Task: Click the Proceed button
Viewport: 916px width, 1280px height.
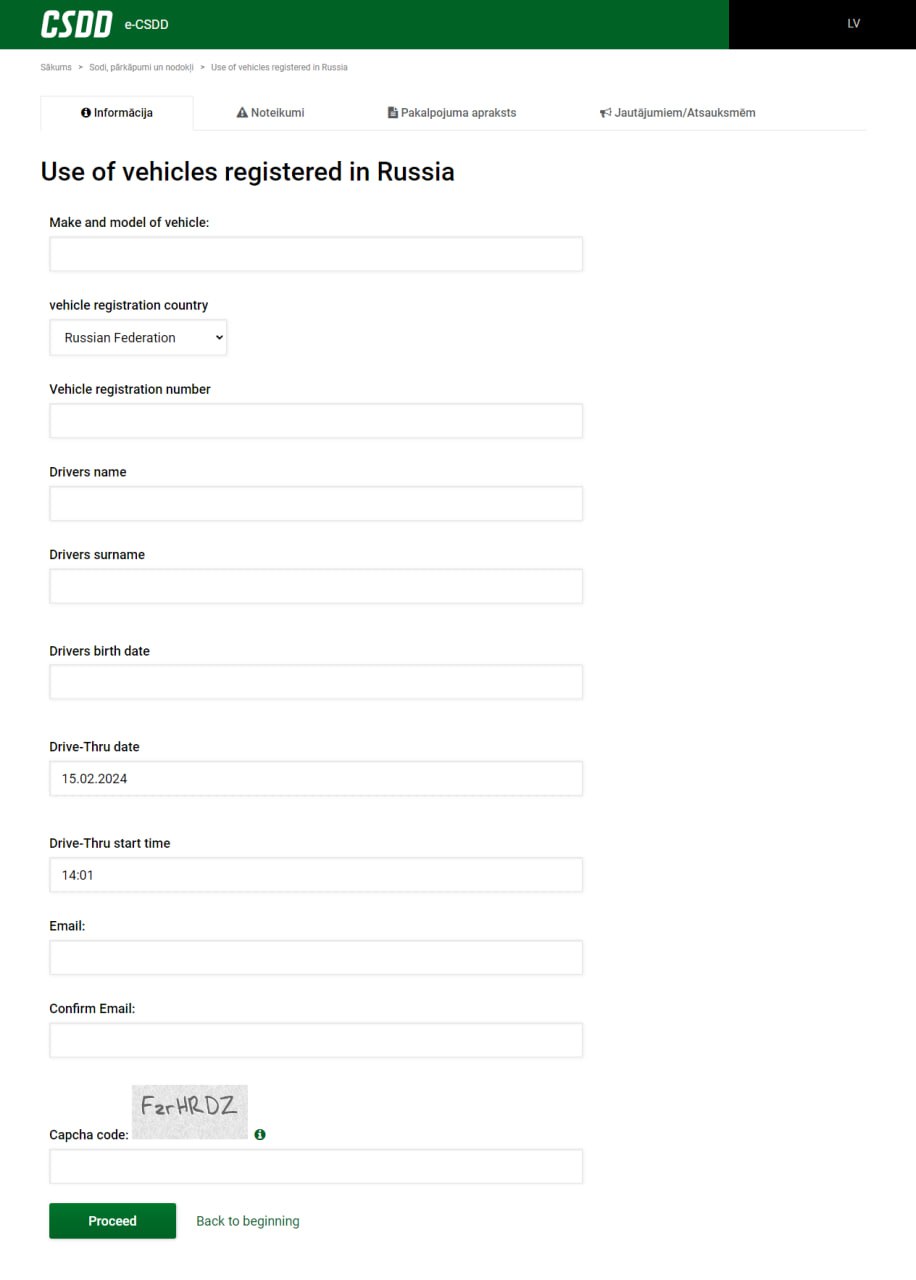Action: point(113,1220)
